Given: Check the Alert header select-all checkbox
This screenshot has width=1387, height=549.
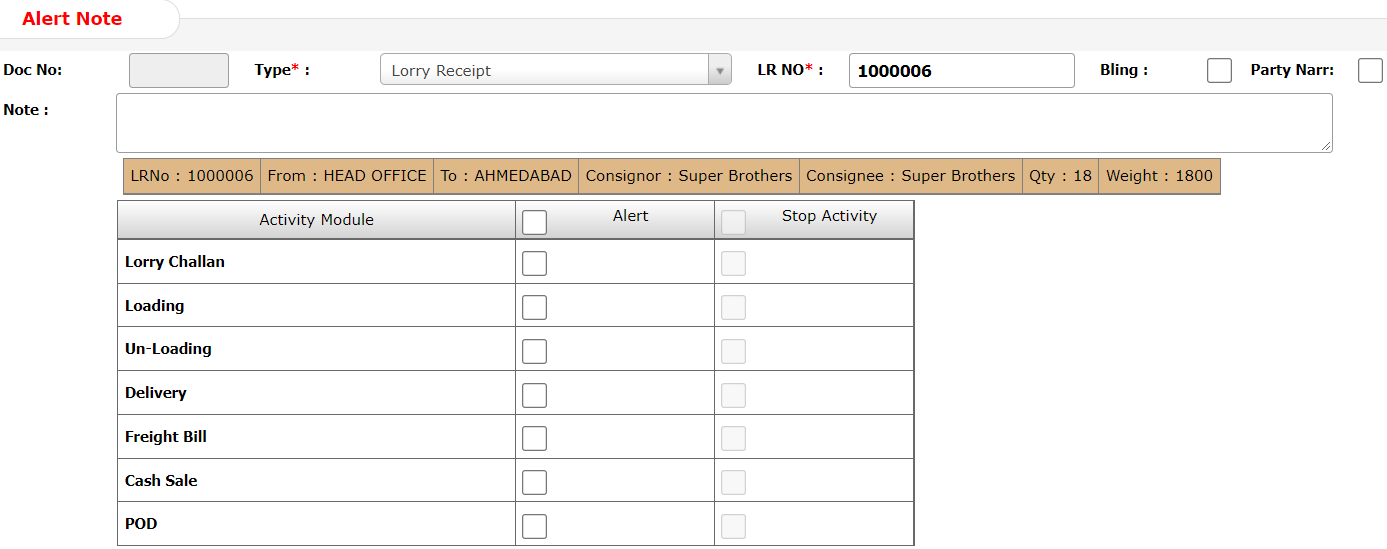Looking at the screenshot, I should coord(535,222).
